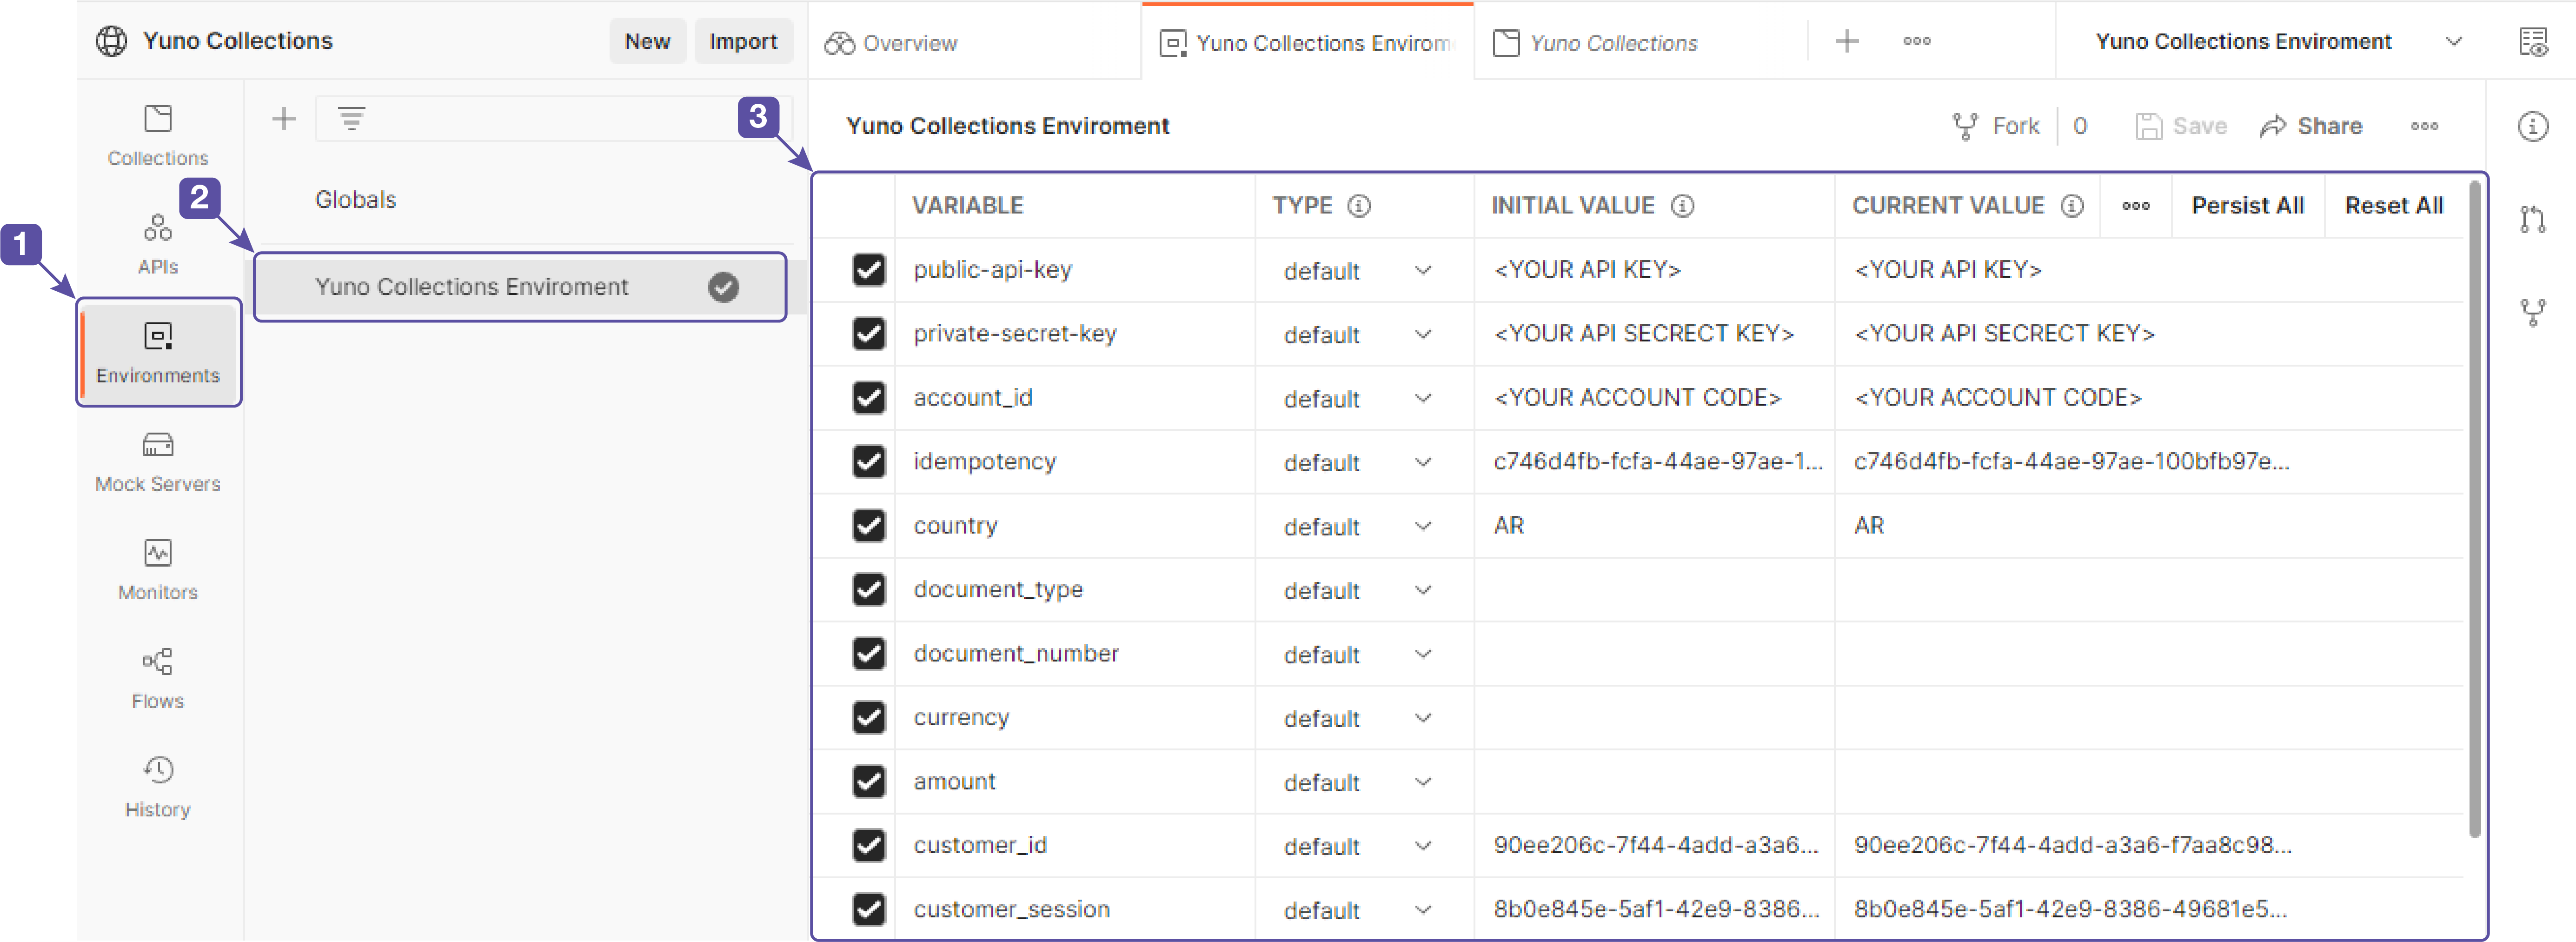Uncheck the country variable
Screen dimensions: 2576x942
click(868, 526)
